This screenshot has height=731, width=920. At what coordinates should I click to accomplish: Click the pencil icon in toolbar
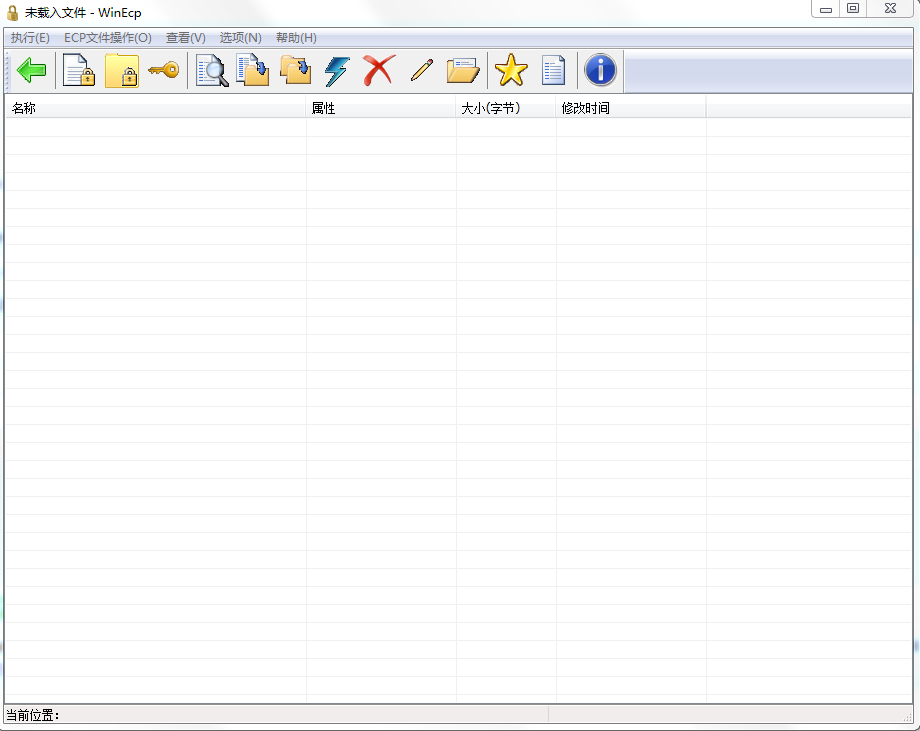point(421,71)
